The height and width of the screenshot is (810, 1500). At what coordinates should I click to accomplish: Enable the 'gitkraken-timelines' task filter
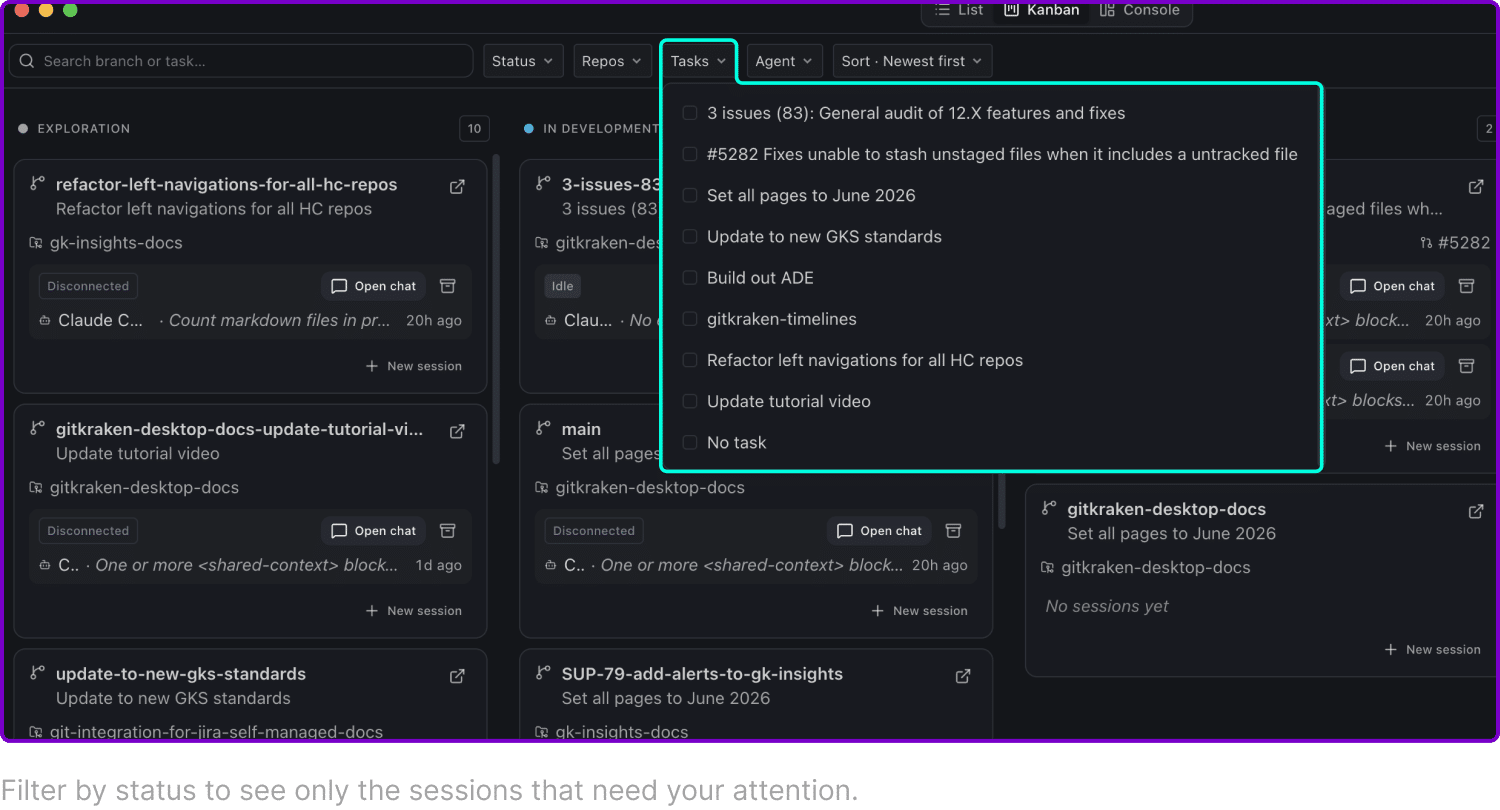tap(690, 319)
